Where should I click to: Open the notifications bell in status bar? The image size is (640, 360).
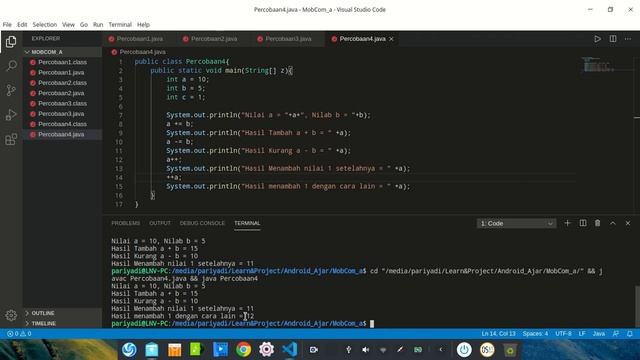[630, 334]
